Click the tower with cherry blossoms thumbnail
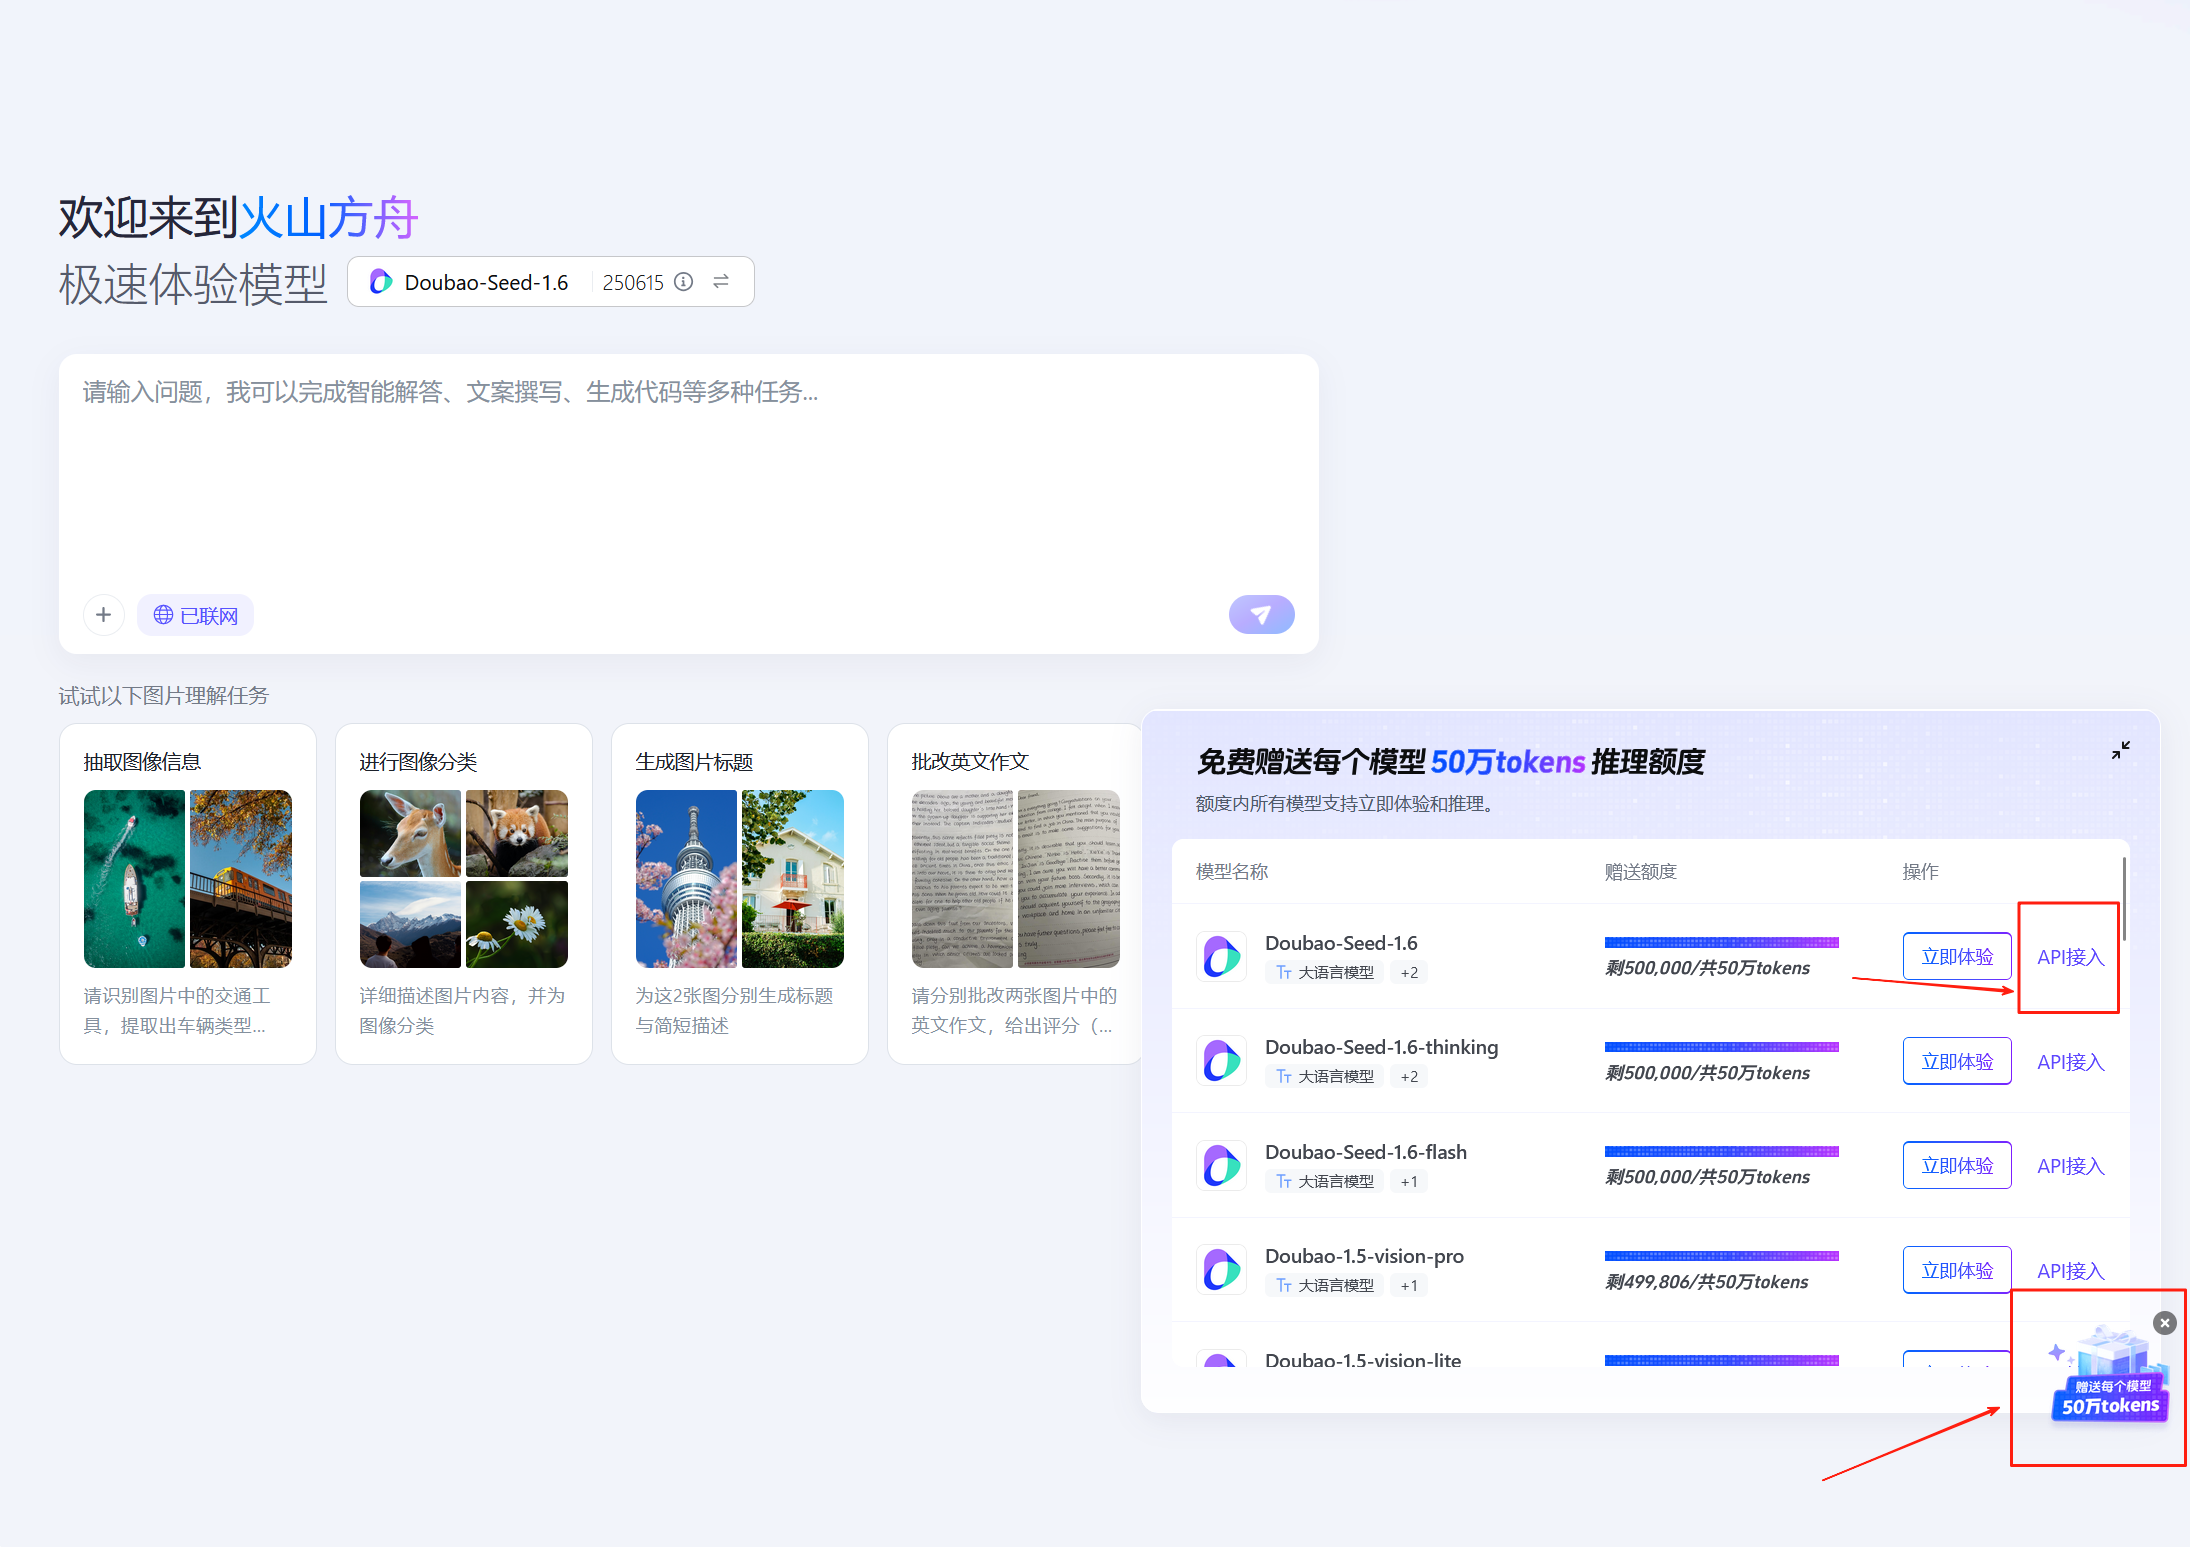This screenshot has width=2190, height=1547. pyautogui.click(x=687, y=879)
